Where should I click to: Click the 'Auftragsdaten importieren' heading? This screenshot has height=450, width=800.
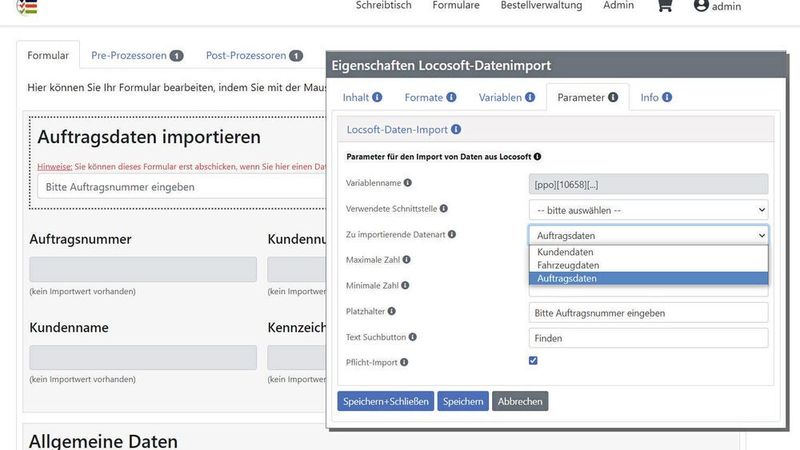[x=149, y=137]
